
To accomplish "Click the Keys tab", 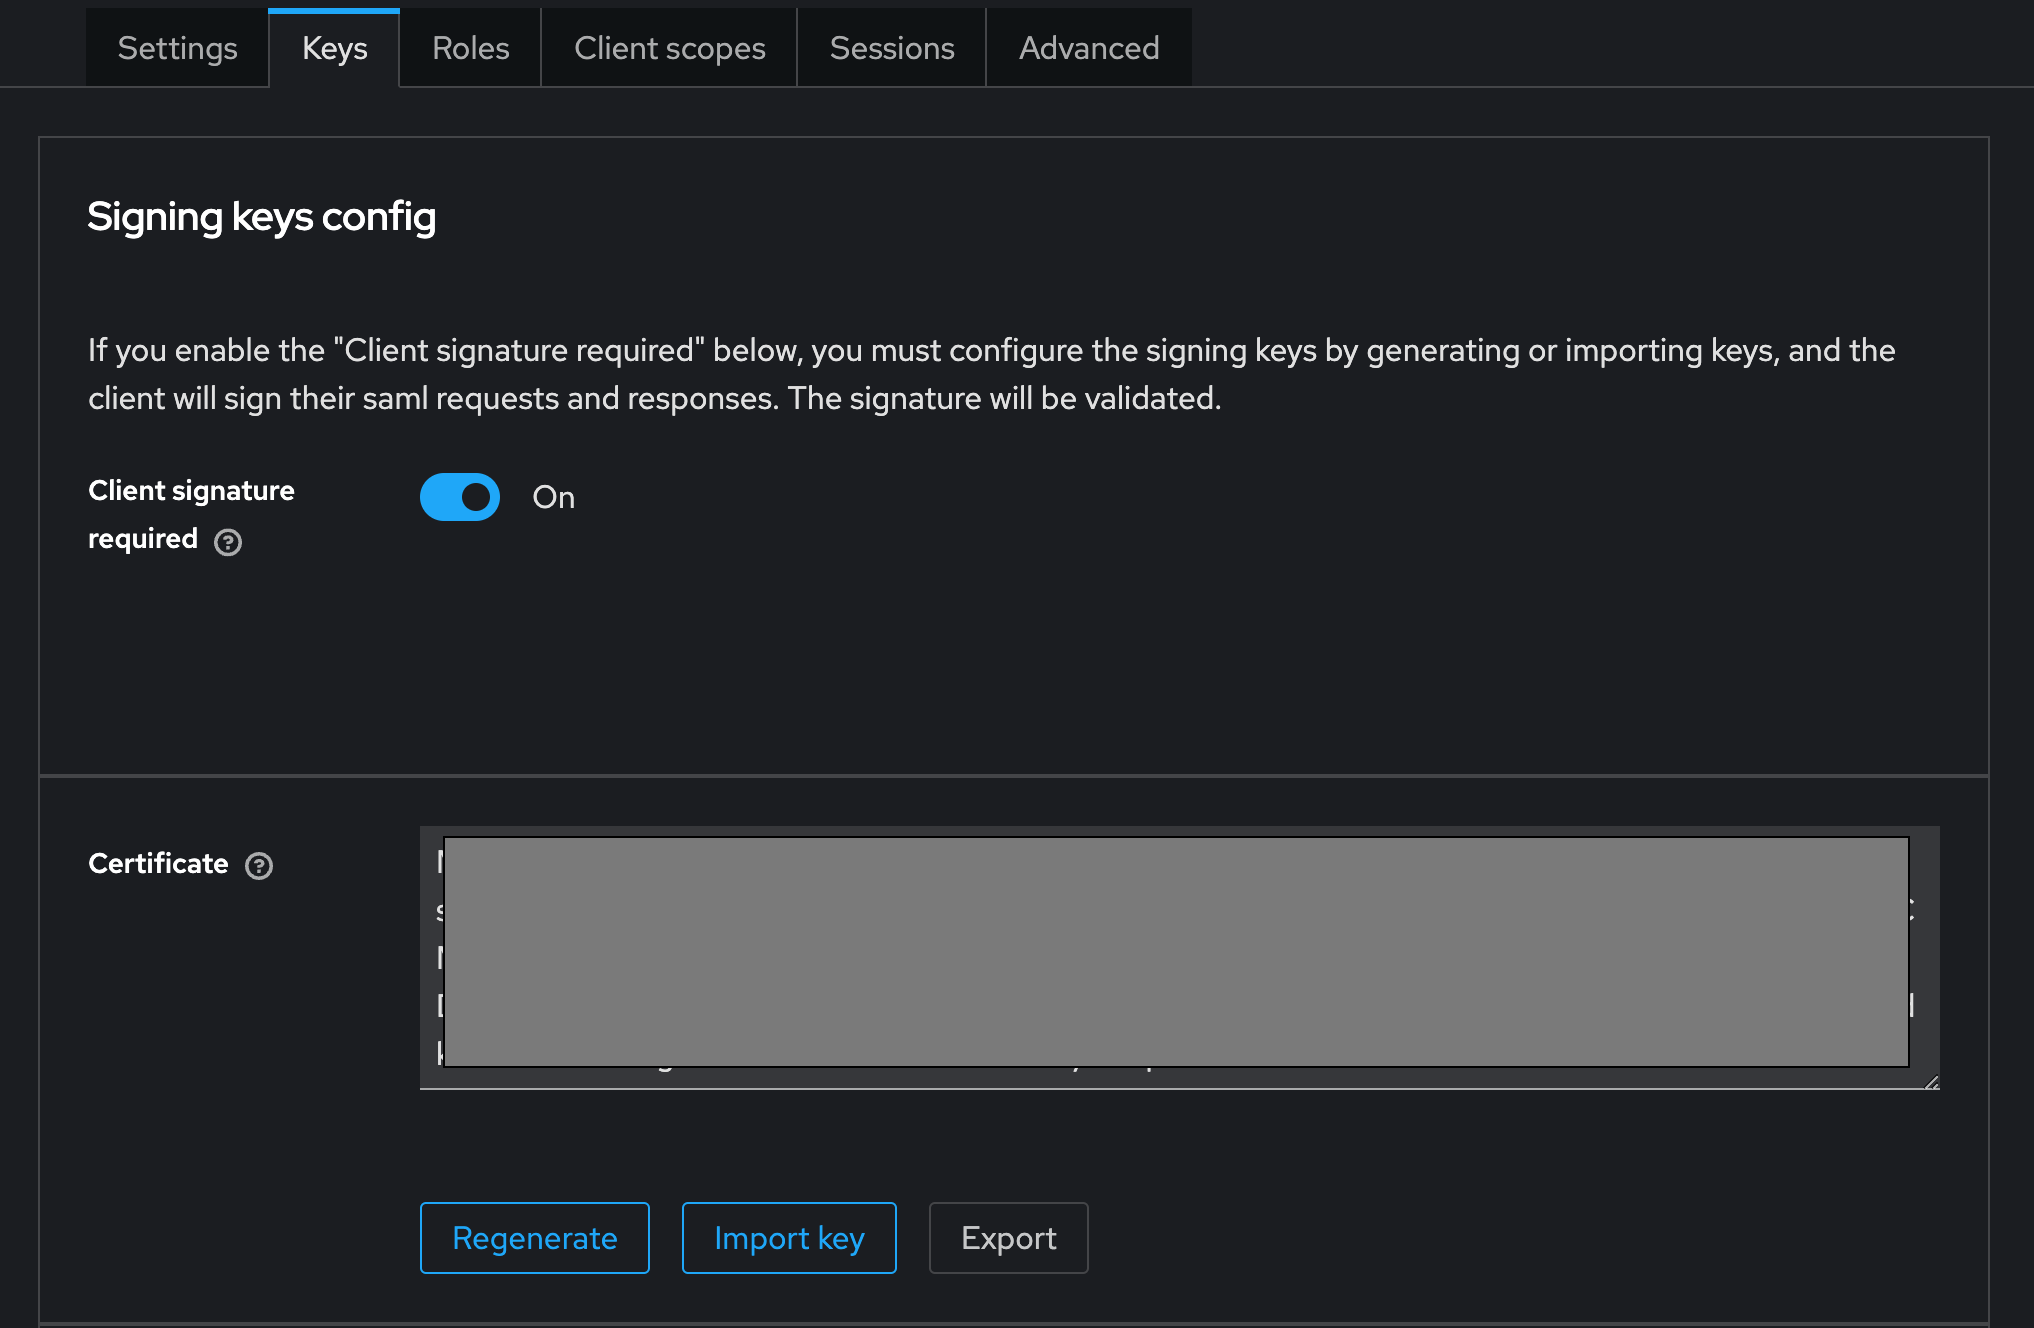I will coord(334,47).
